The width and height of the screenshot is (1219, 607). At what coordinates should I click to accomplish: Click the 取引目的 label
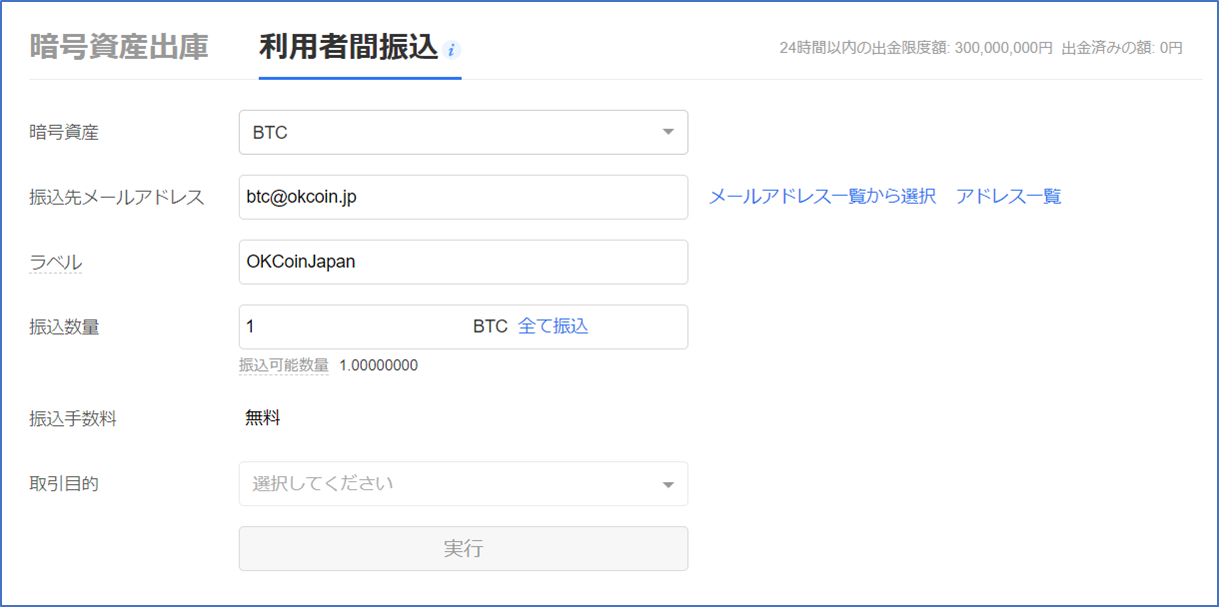64,484
